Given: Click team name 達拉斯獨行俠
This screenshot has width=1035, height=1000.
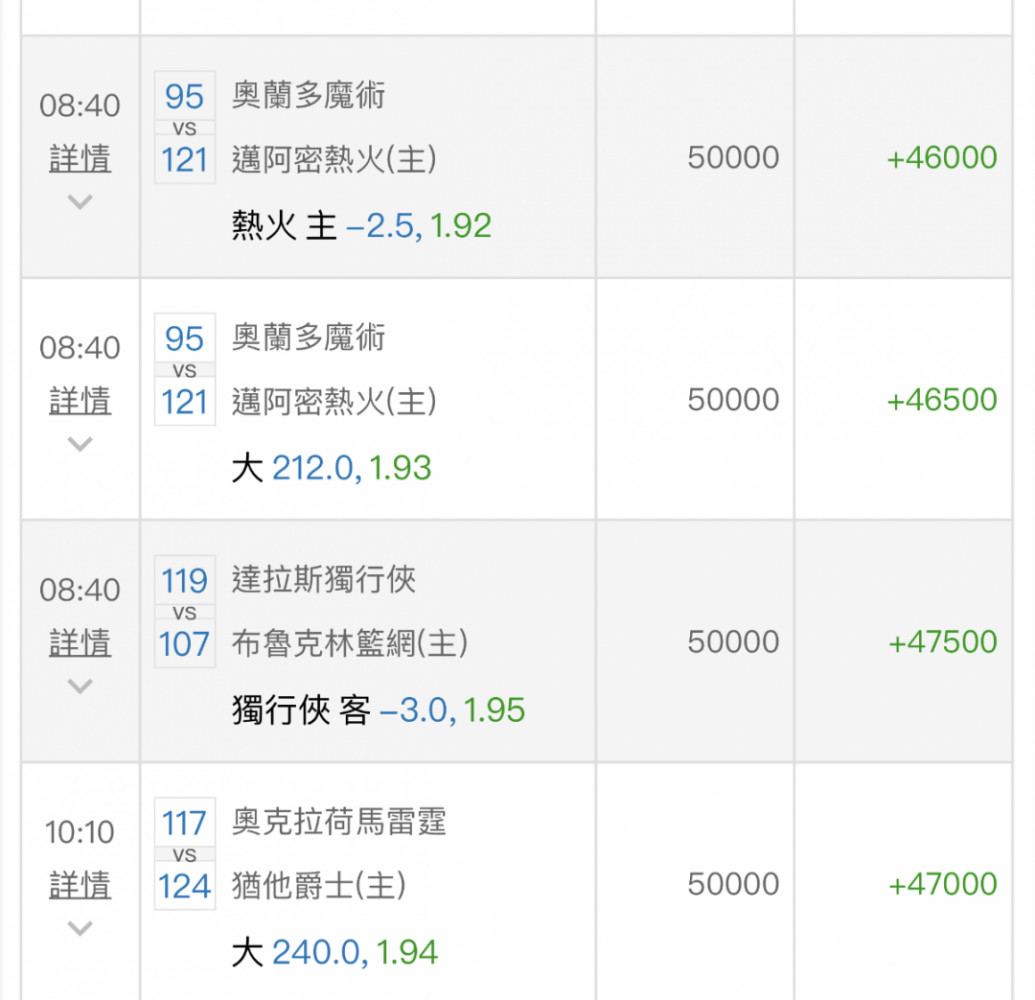Looking at the screenshot, I should point(323,580).
